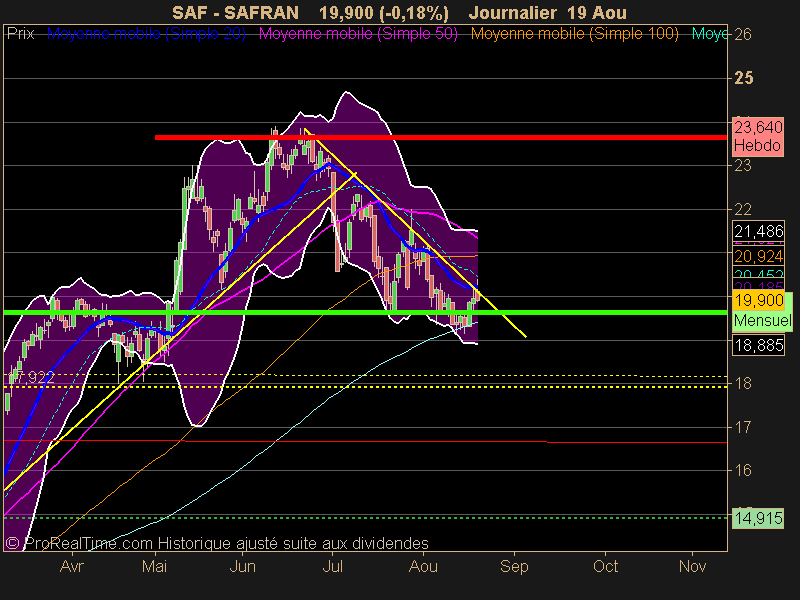Select the Moyenne mobile (Simple 100) legend
The height and width of the screenshot is (600, 800).
point(574,34)
